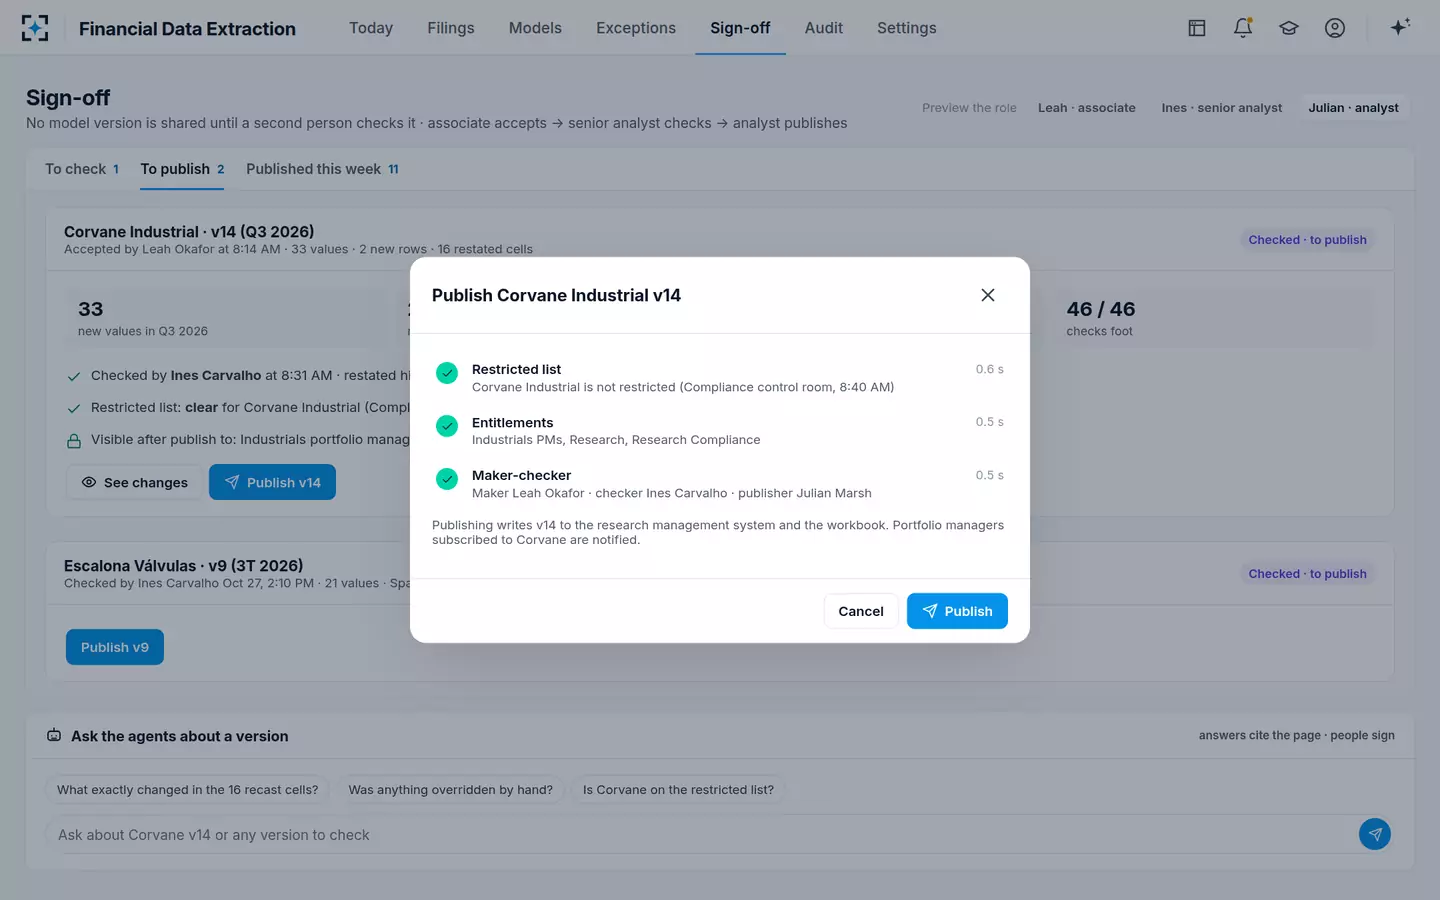Open the Sign-off menu
Viewport: 1440px width, 900px height.
[740, 28]
